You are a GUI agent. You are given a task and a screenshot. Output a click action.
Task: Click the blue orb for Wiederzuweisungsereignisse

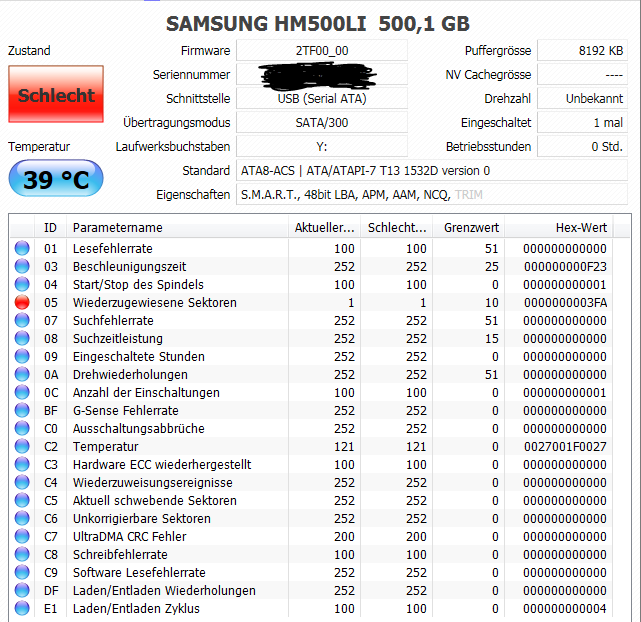[x=22, y=482]
